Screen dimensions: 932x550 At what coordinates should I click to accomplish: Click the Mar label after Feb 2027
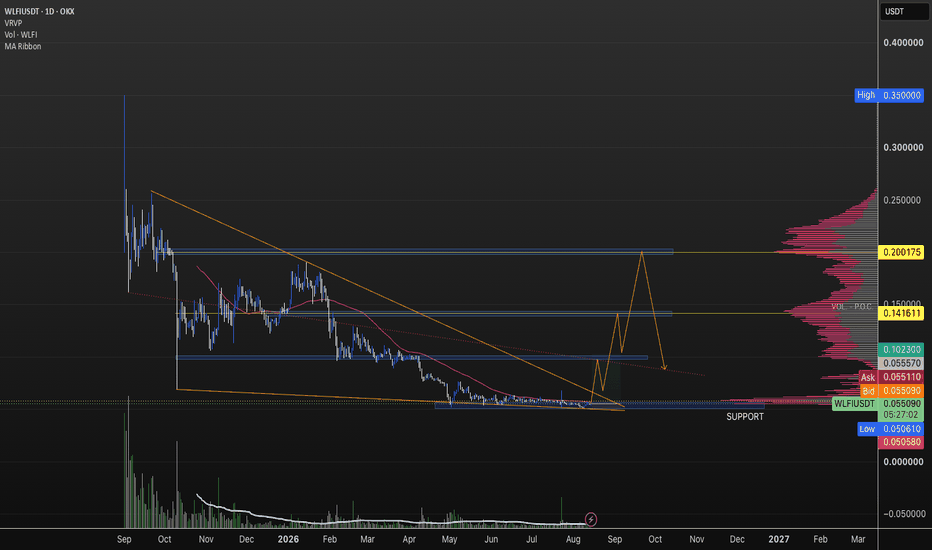(858, 539)
